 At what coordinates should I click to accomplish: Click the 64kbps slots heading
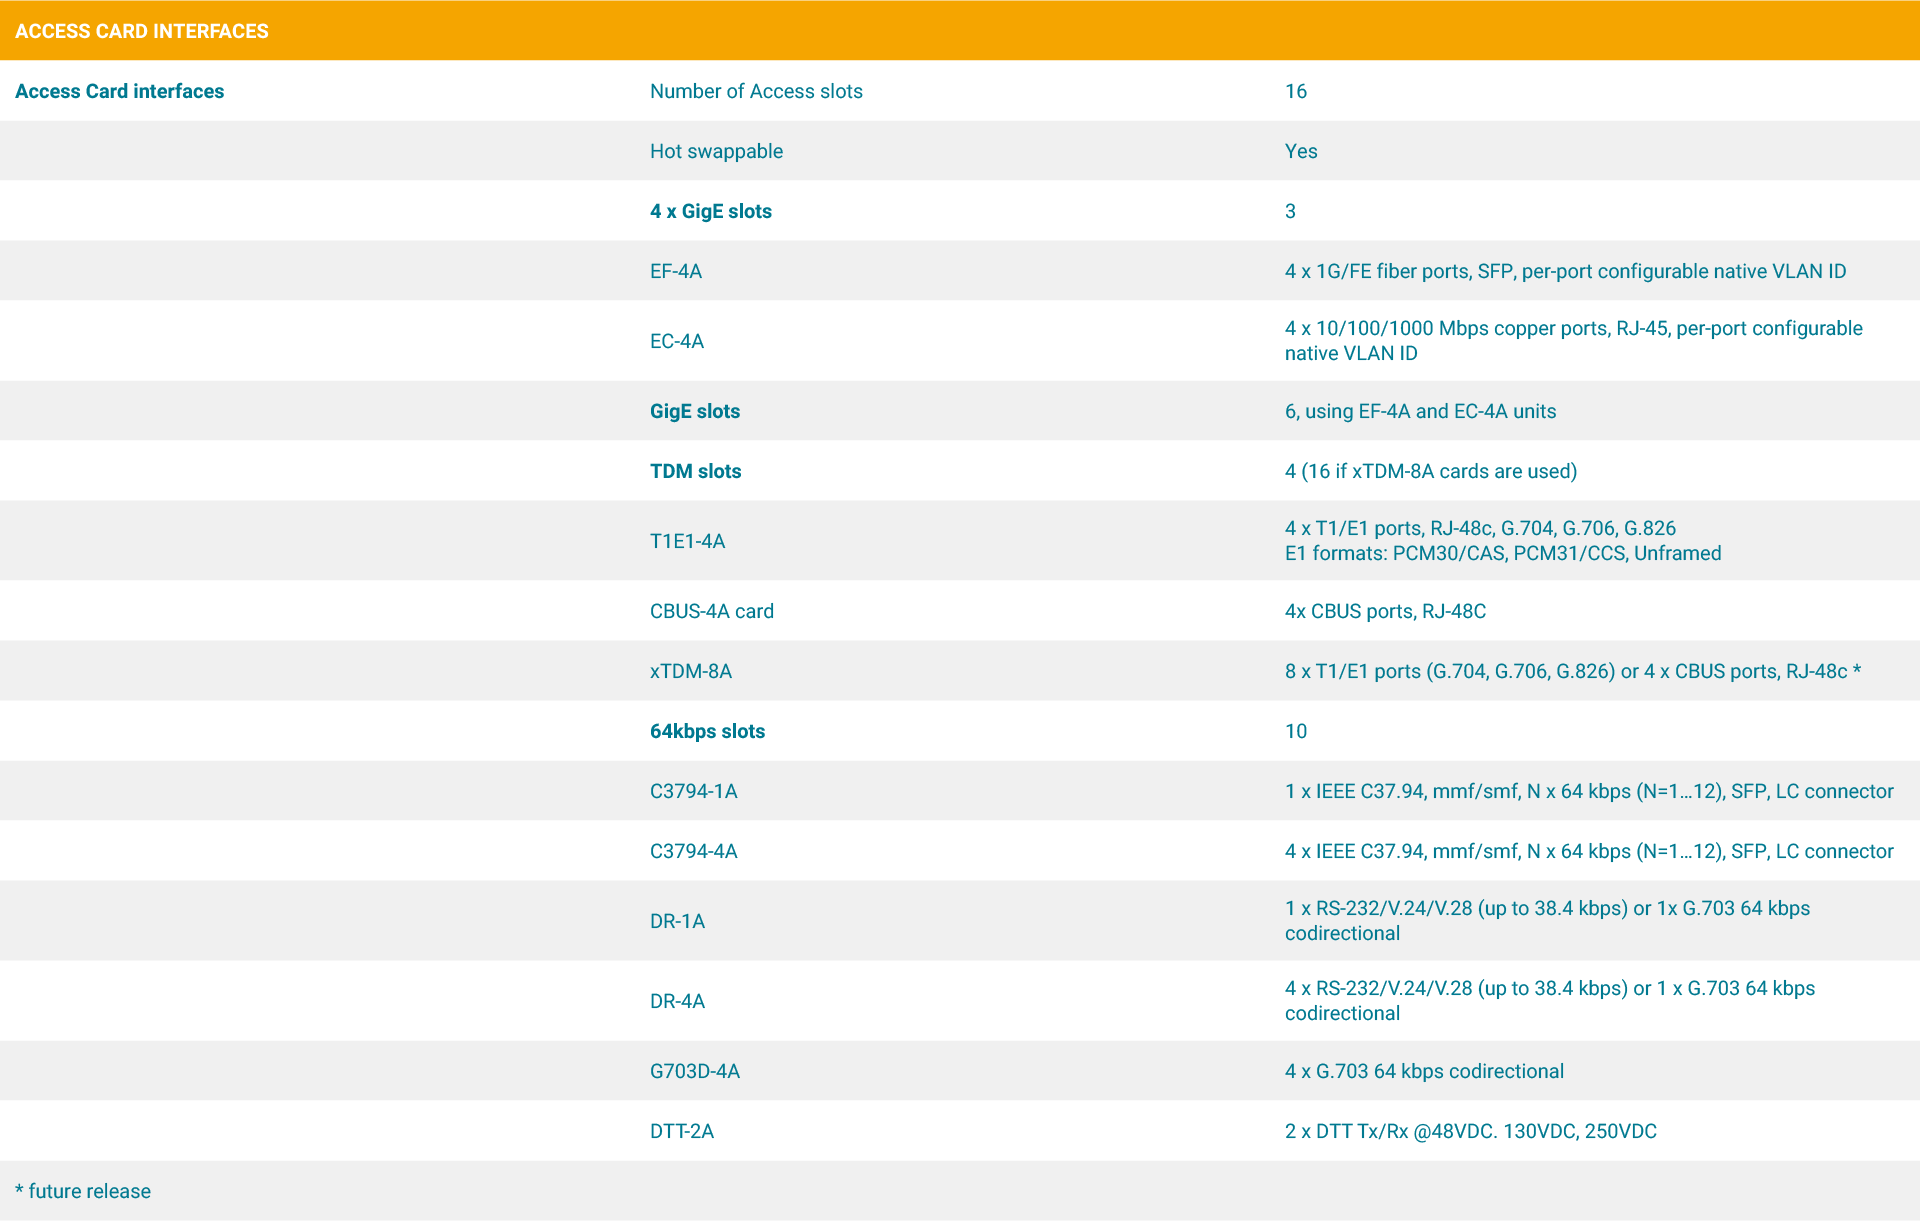pyautogui.click(x=707, y=731)
